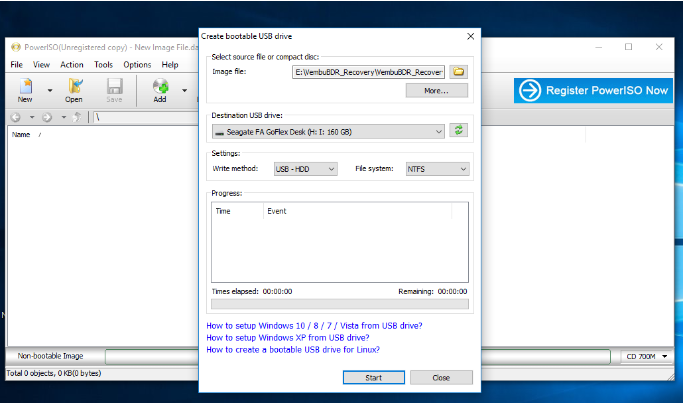Open the dropdown arrow next to New
Image resolution: width=683 pixels, height=406 pixels.
[x=50, y=91]
